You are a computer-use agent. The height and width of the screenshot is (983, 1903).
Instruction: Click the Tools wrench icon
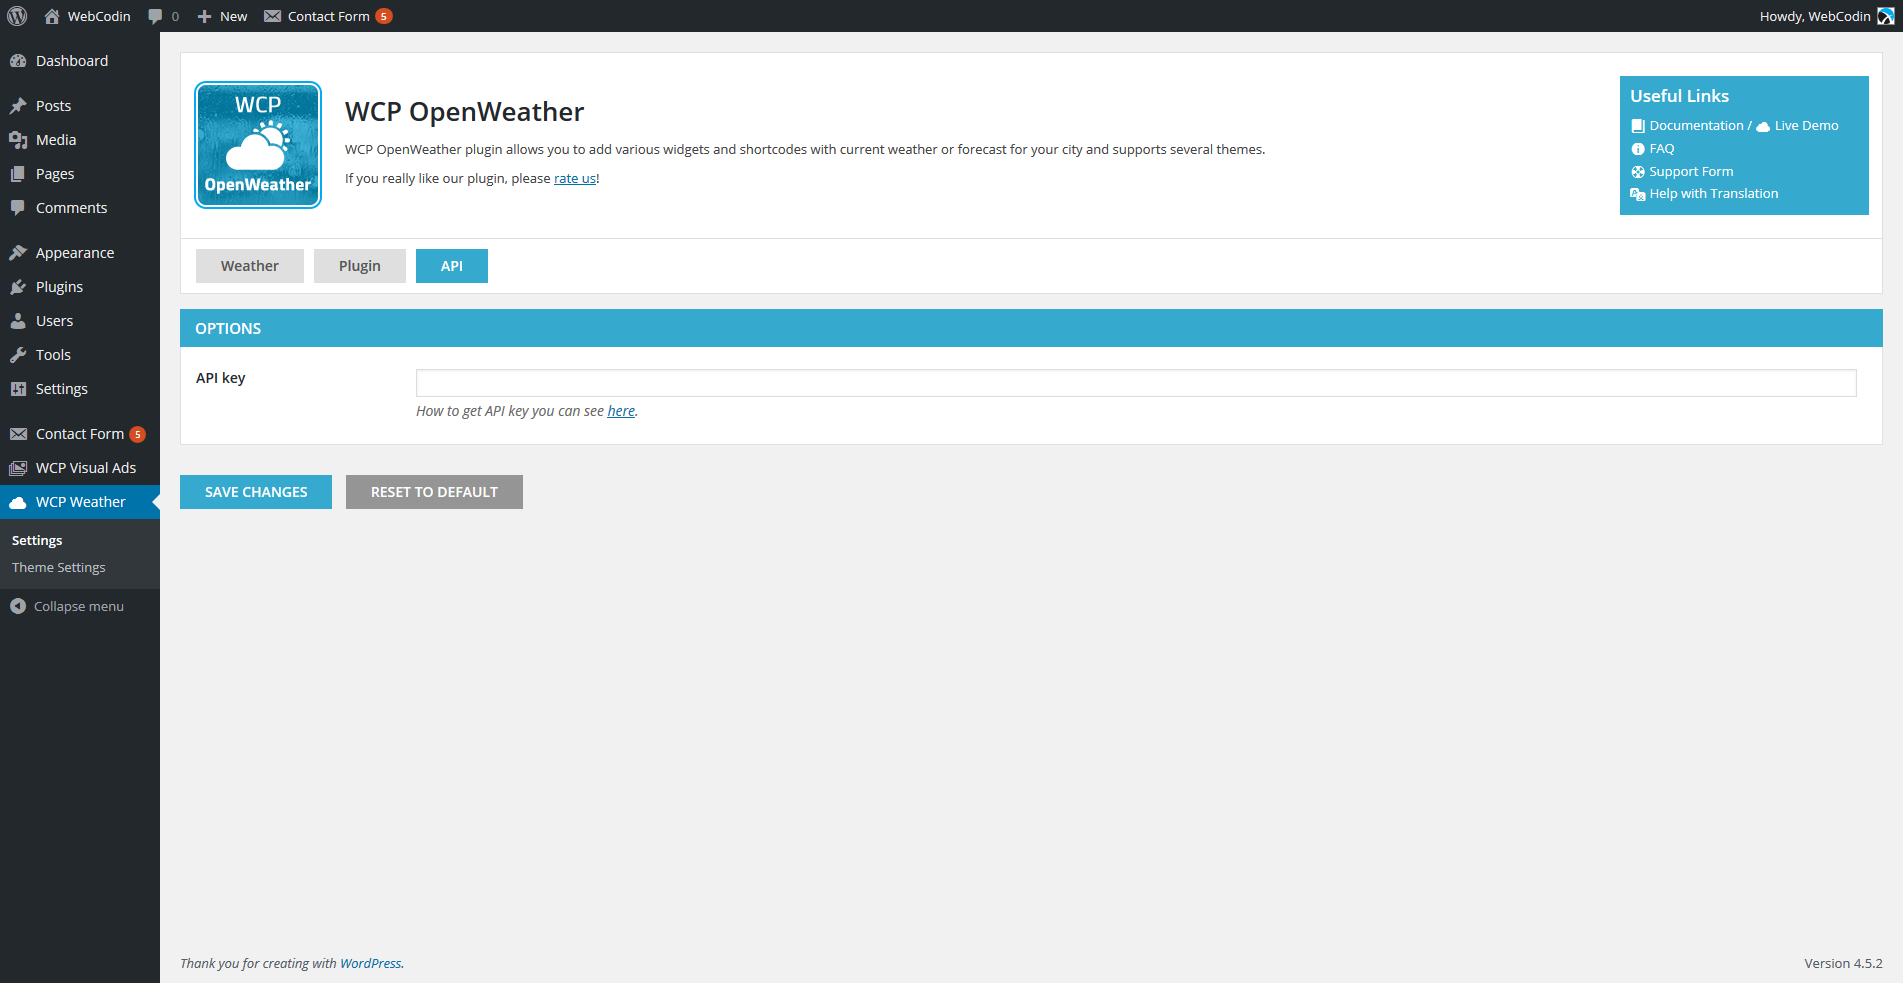(x=18, y=355)
